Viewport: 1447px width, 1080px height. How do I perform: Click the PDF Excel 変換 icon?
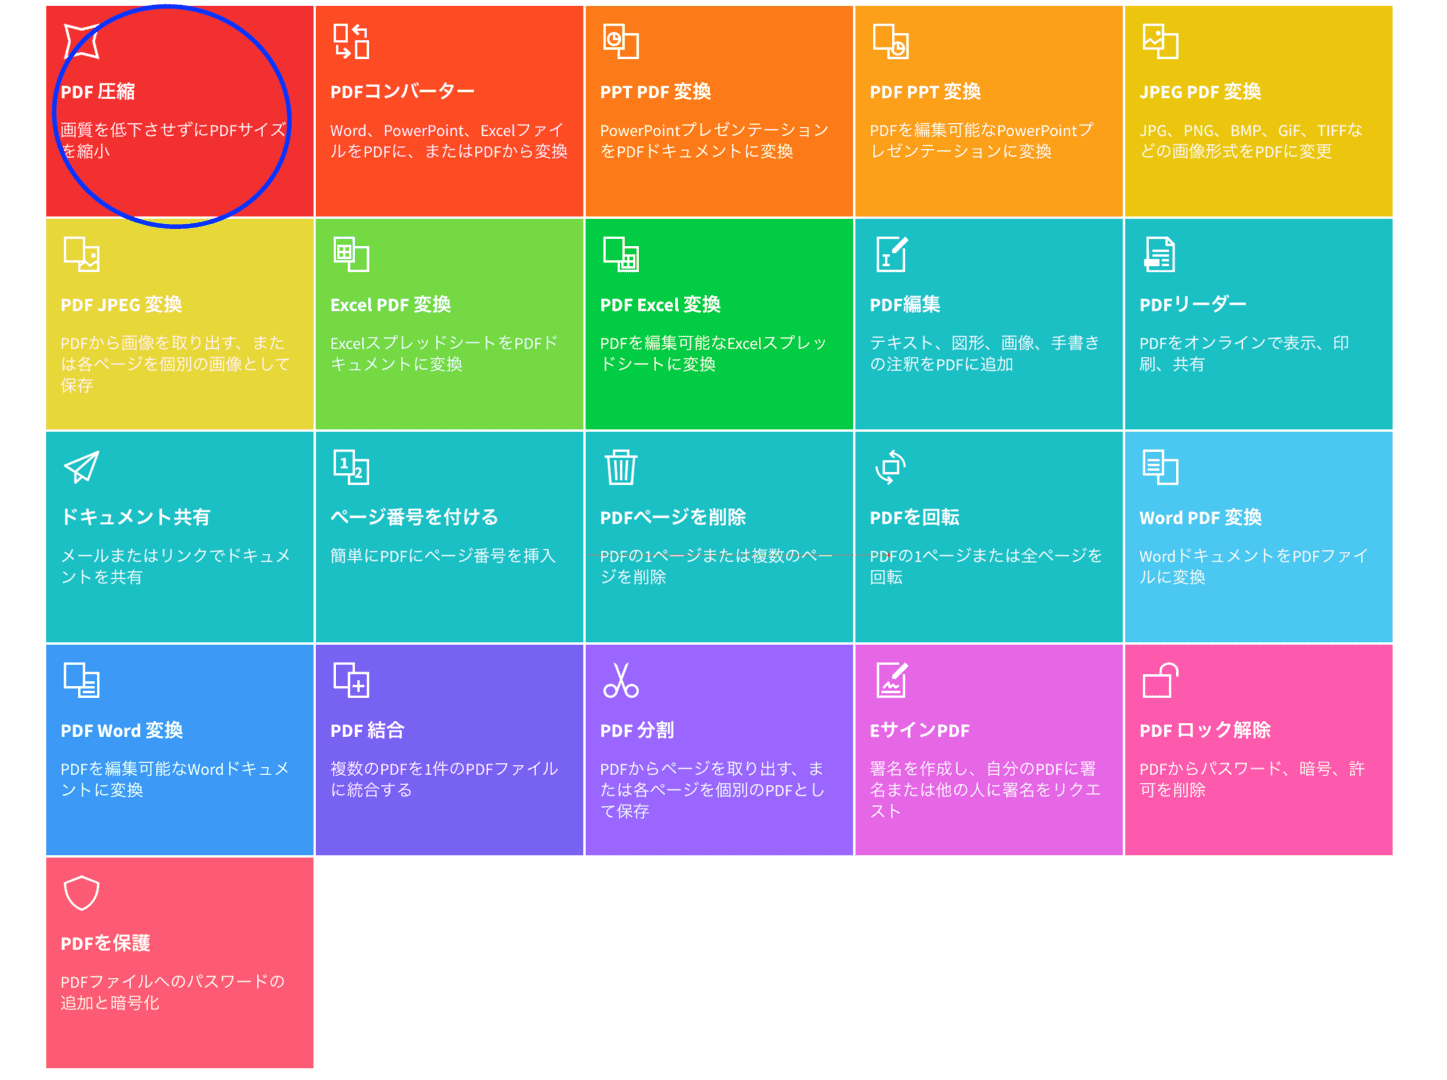click(621, 254)
